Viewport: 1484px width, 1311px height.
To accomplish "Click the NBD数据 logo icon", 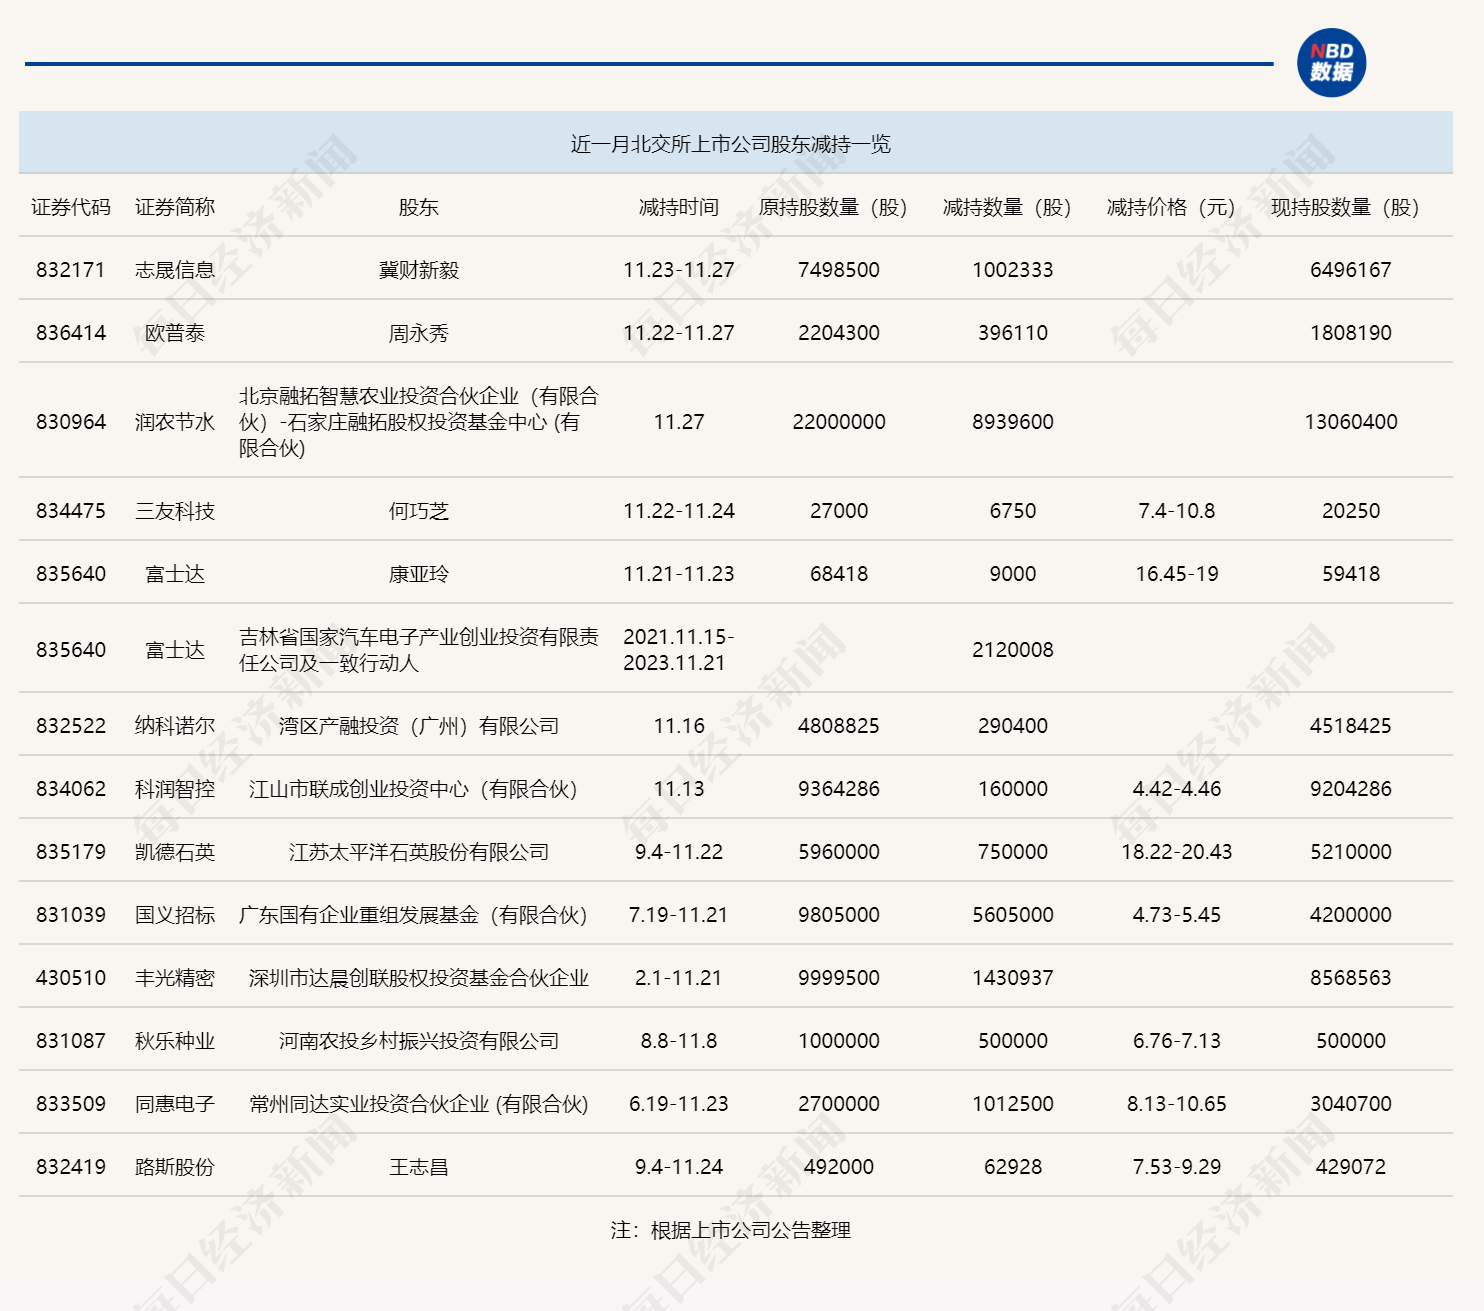I will point(1331,63).
